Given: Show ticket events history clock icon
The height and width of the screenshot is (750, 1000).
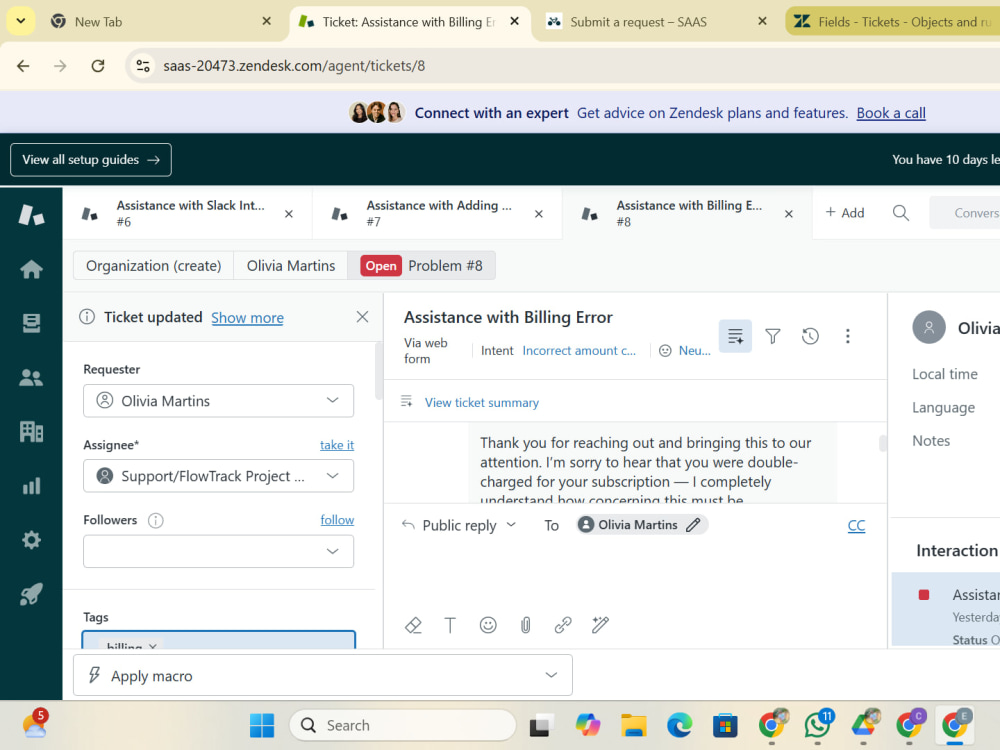Looking at the screenshot, I should (810, 336).
